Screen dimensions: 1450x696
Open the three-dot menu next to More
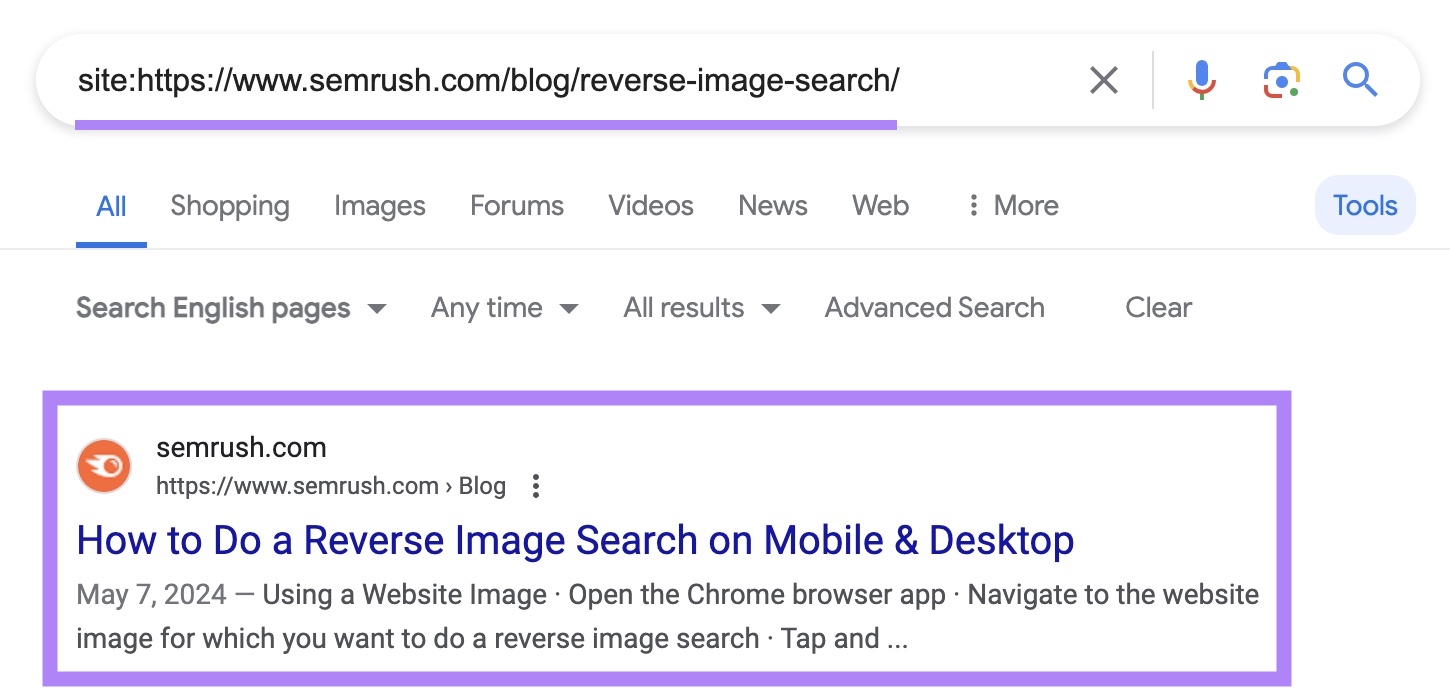coord(972,205)
